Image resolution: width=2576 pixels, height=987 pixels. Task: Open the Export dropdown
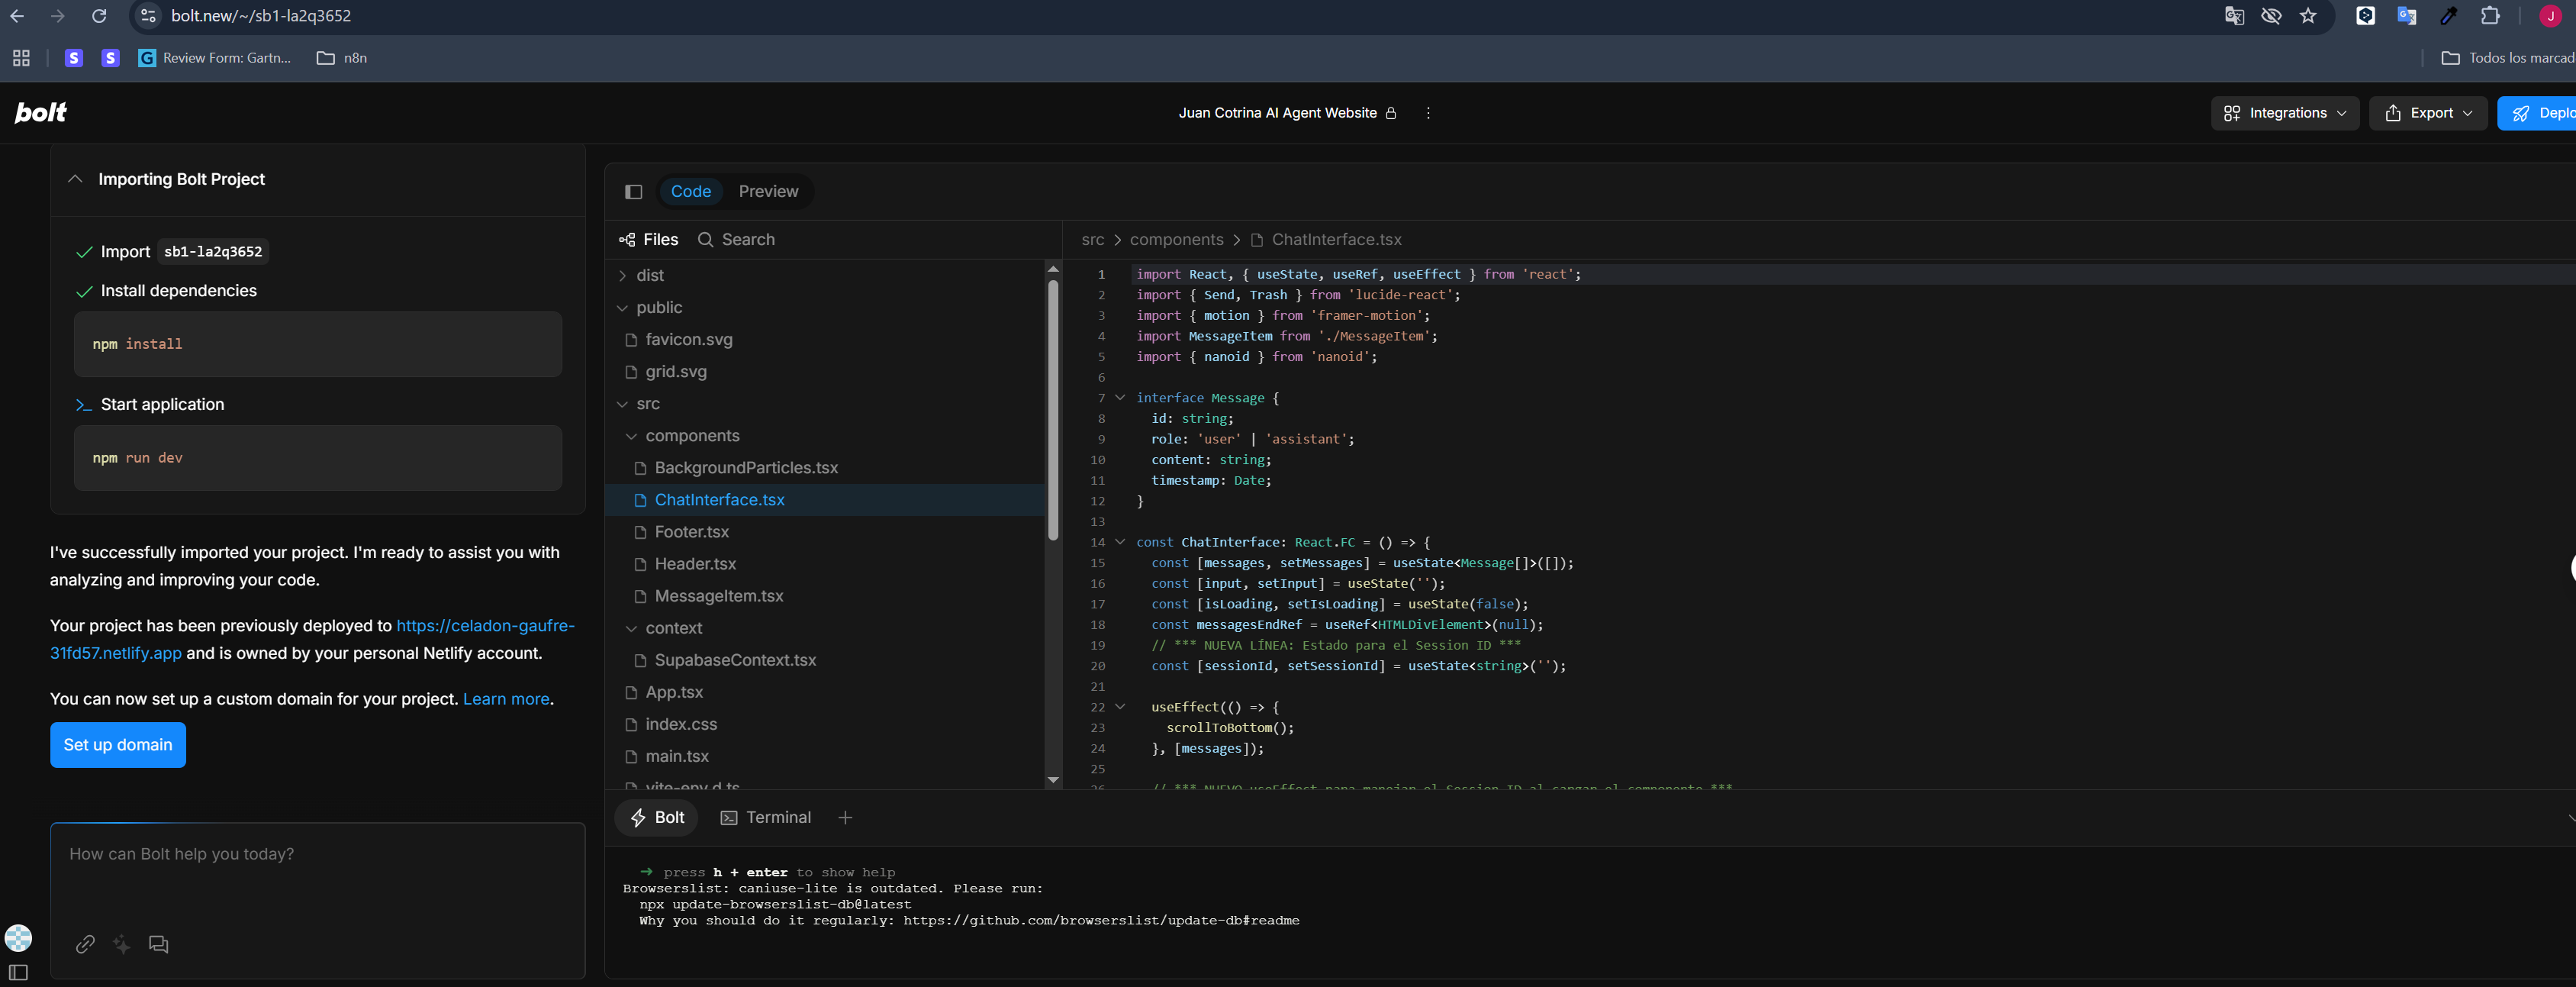point(2428,113)
